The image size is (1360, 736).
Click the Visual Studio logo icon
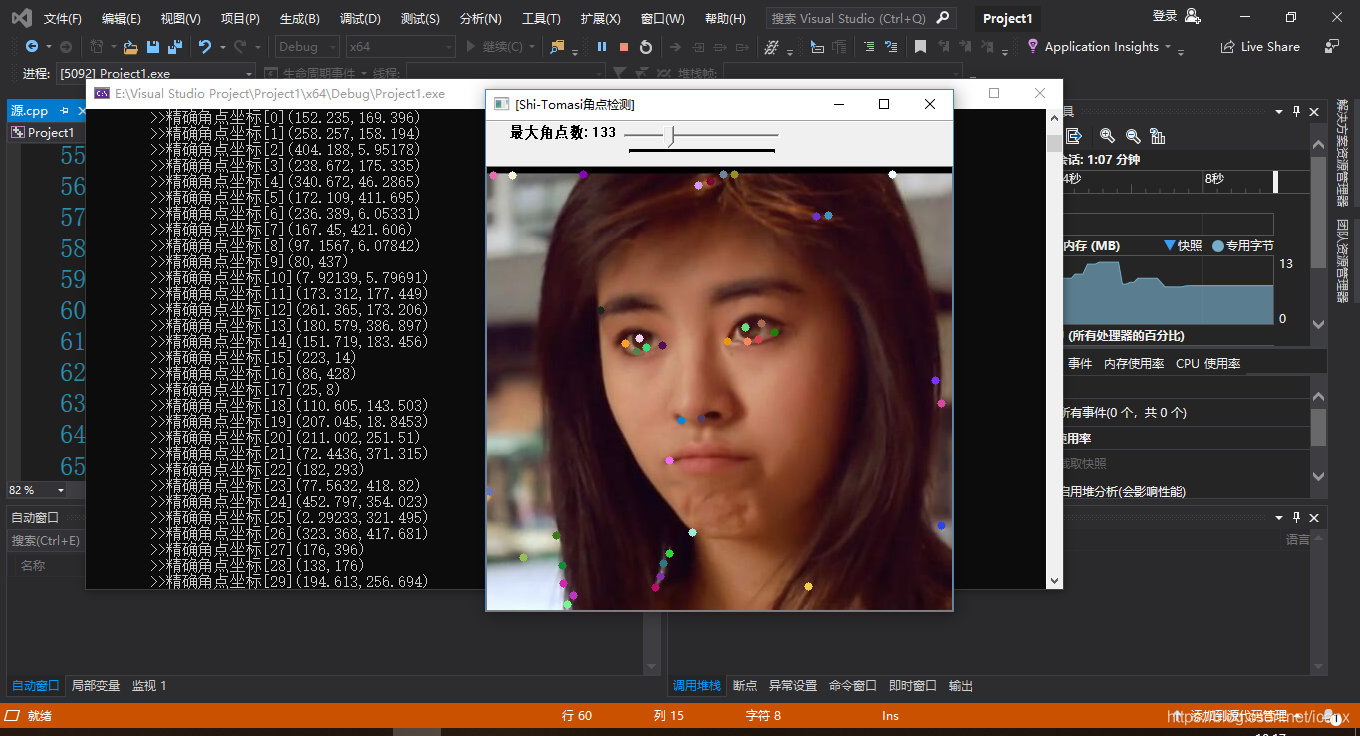pyautogui.click(x=21, y=17)
